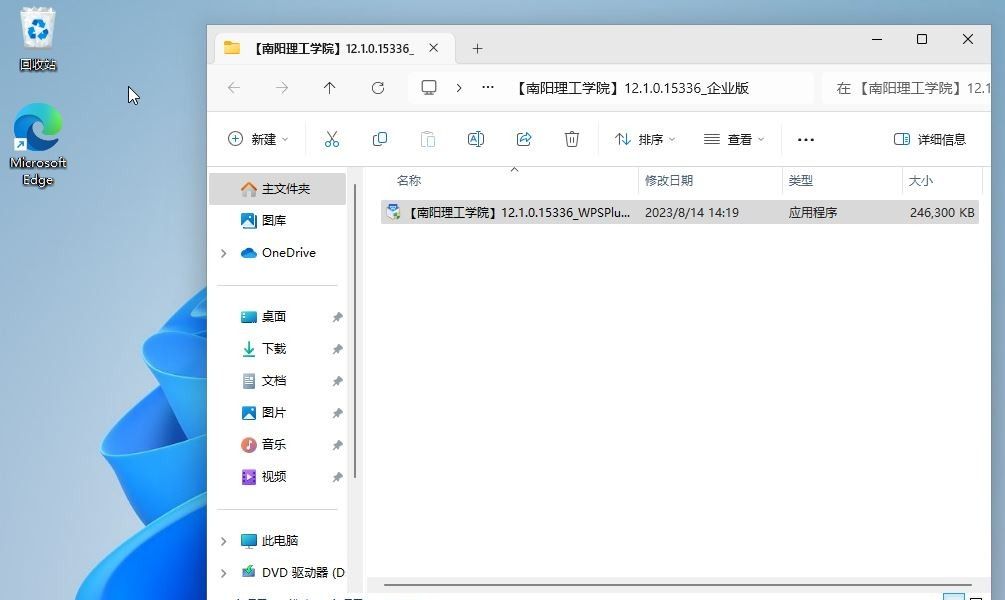Add a new Explorer tab
The height and width of the screenshot is (600, 1005).
coord(478,49)
